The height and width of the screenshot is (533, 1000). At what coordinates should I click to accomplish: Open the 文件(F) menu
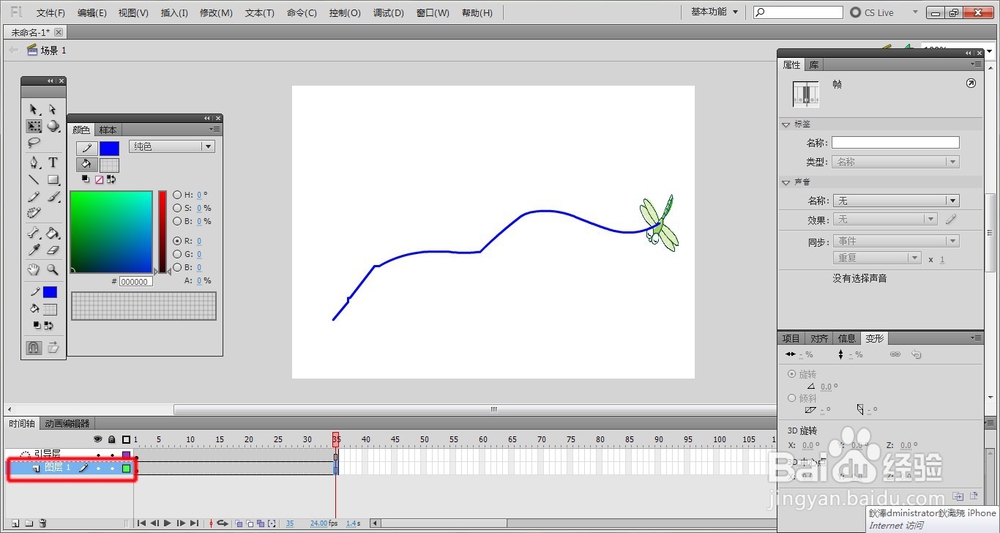click(x=50, y=13)
